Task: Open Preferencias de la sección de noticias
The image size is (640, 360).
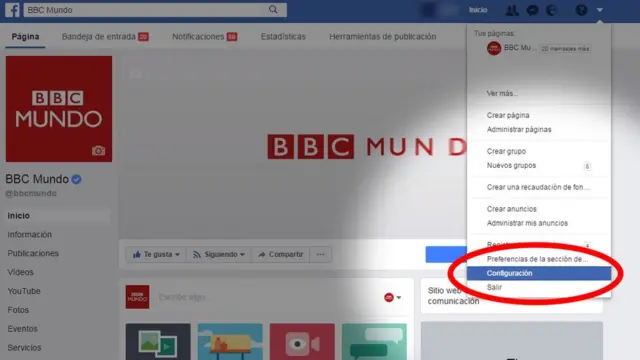Action: 537,259
